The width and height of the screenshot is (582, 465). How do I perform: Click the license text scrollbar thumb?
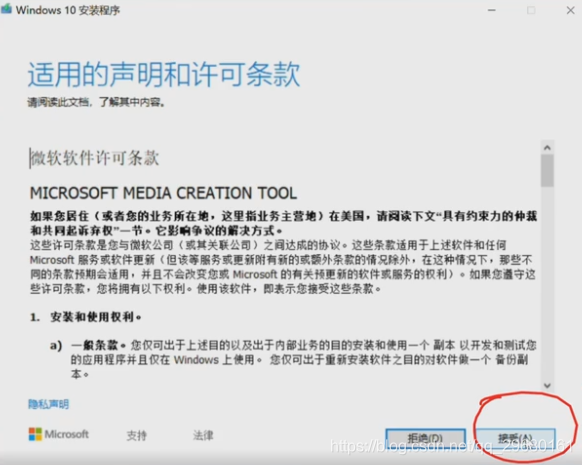point(547,171)
